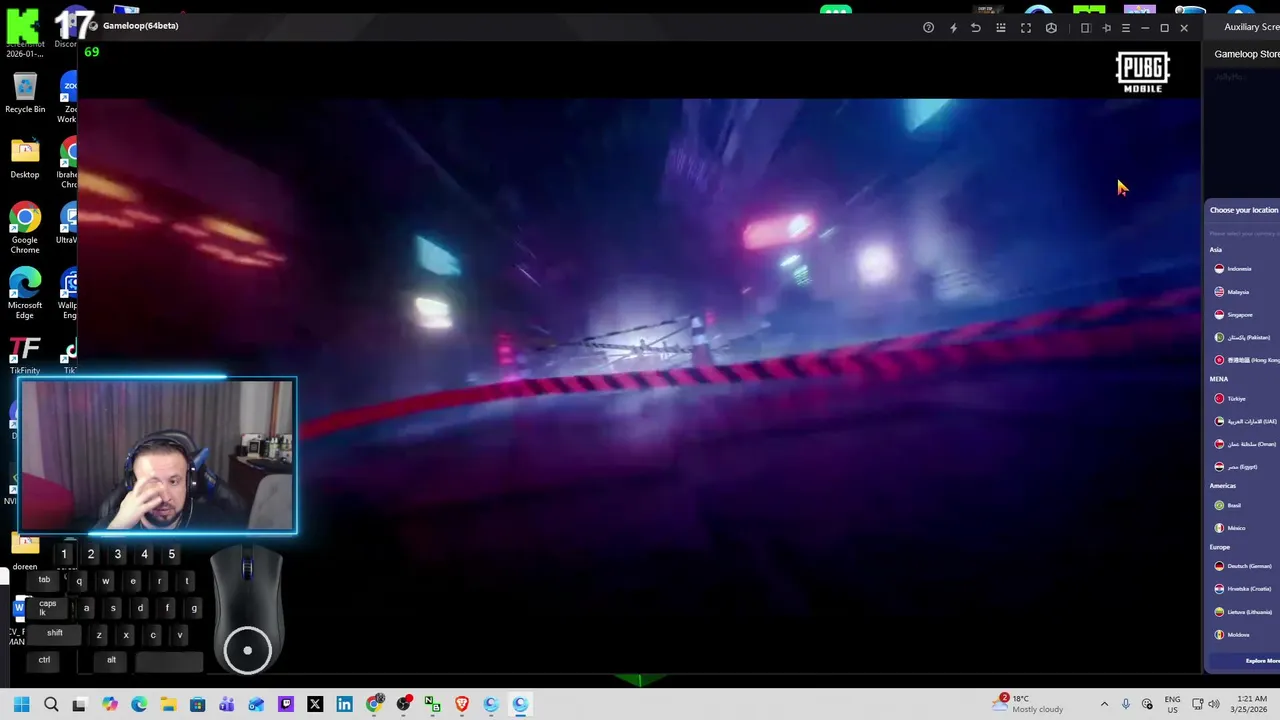This screenshot has height=720, width=1280.
Task: Select Pakistan in location list
Action: tap(1242, 338)
